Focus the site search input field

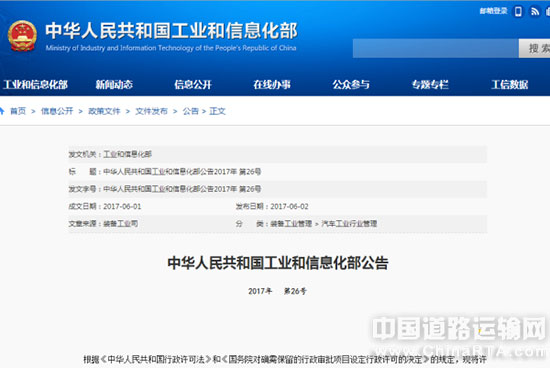coord(436,48)
